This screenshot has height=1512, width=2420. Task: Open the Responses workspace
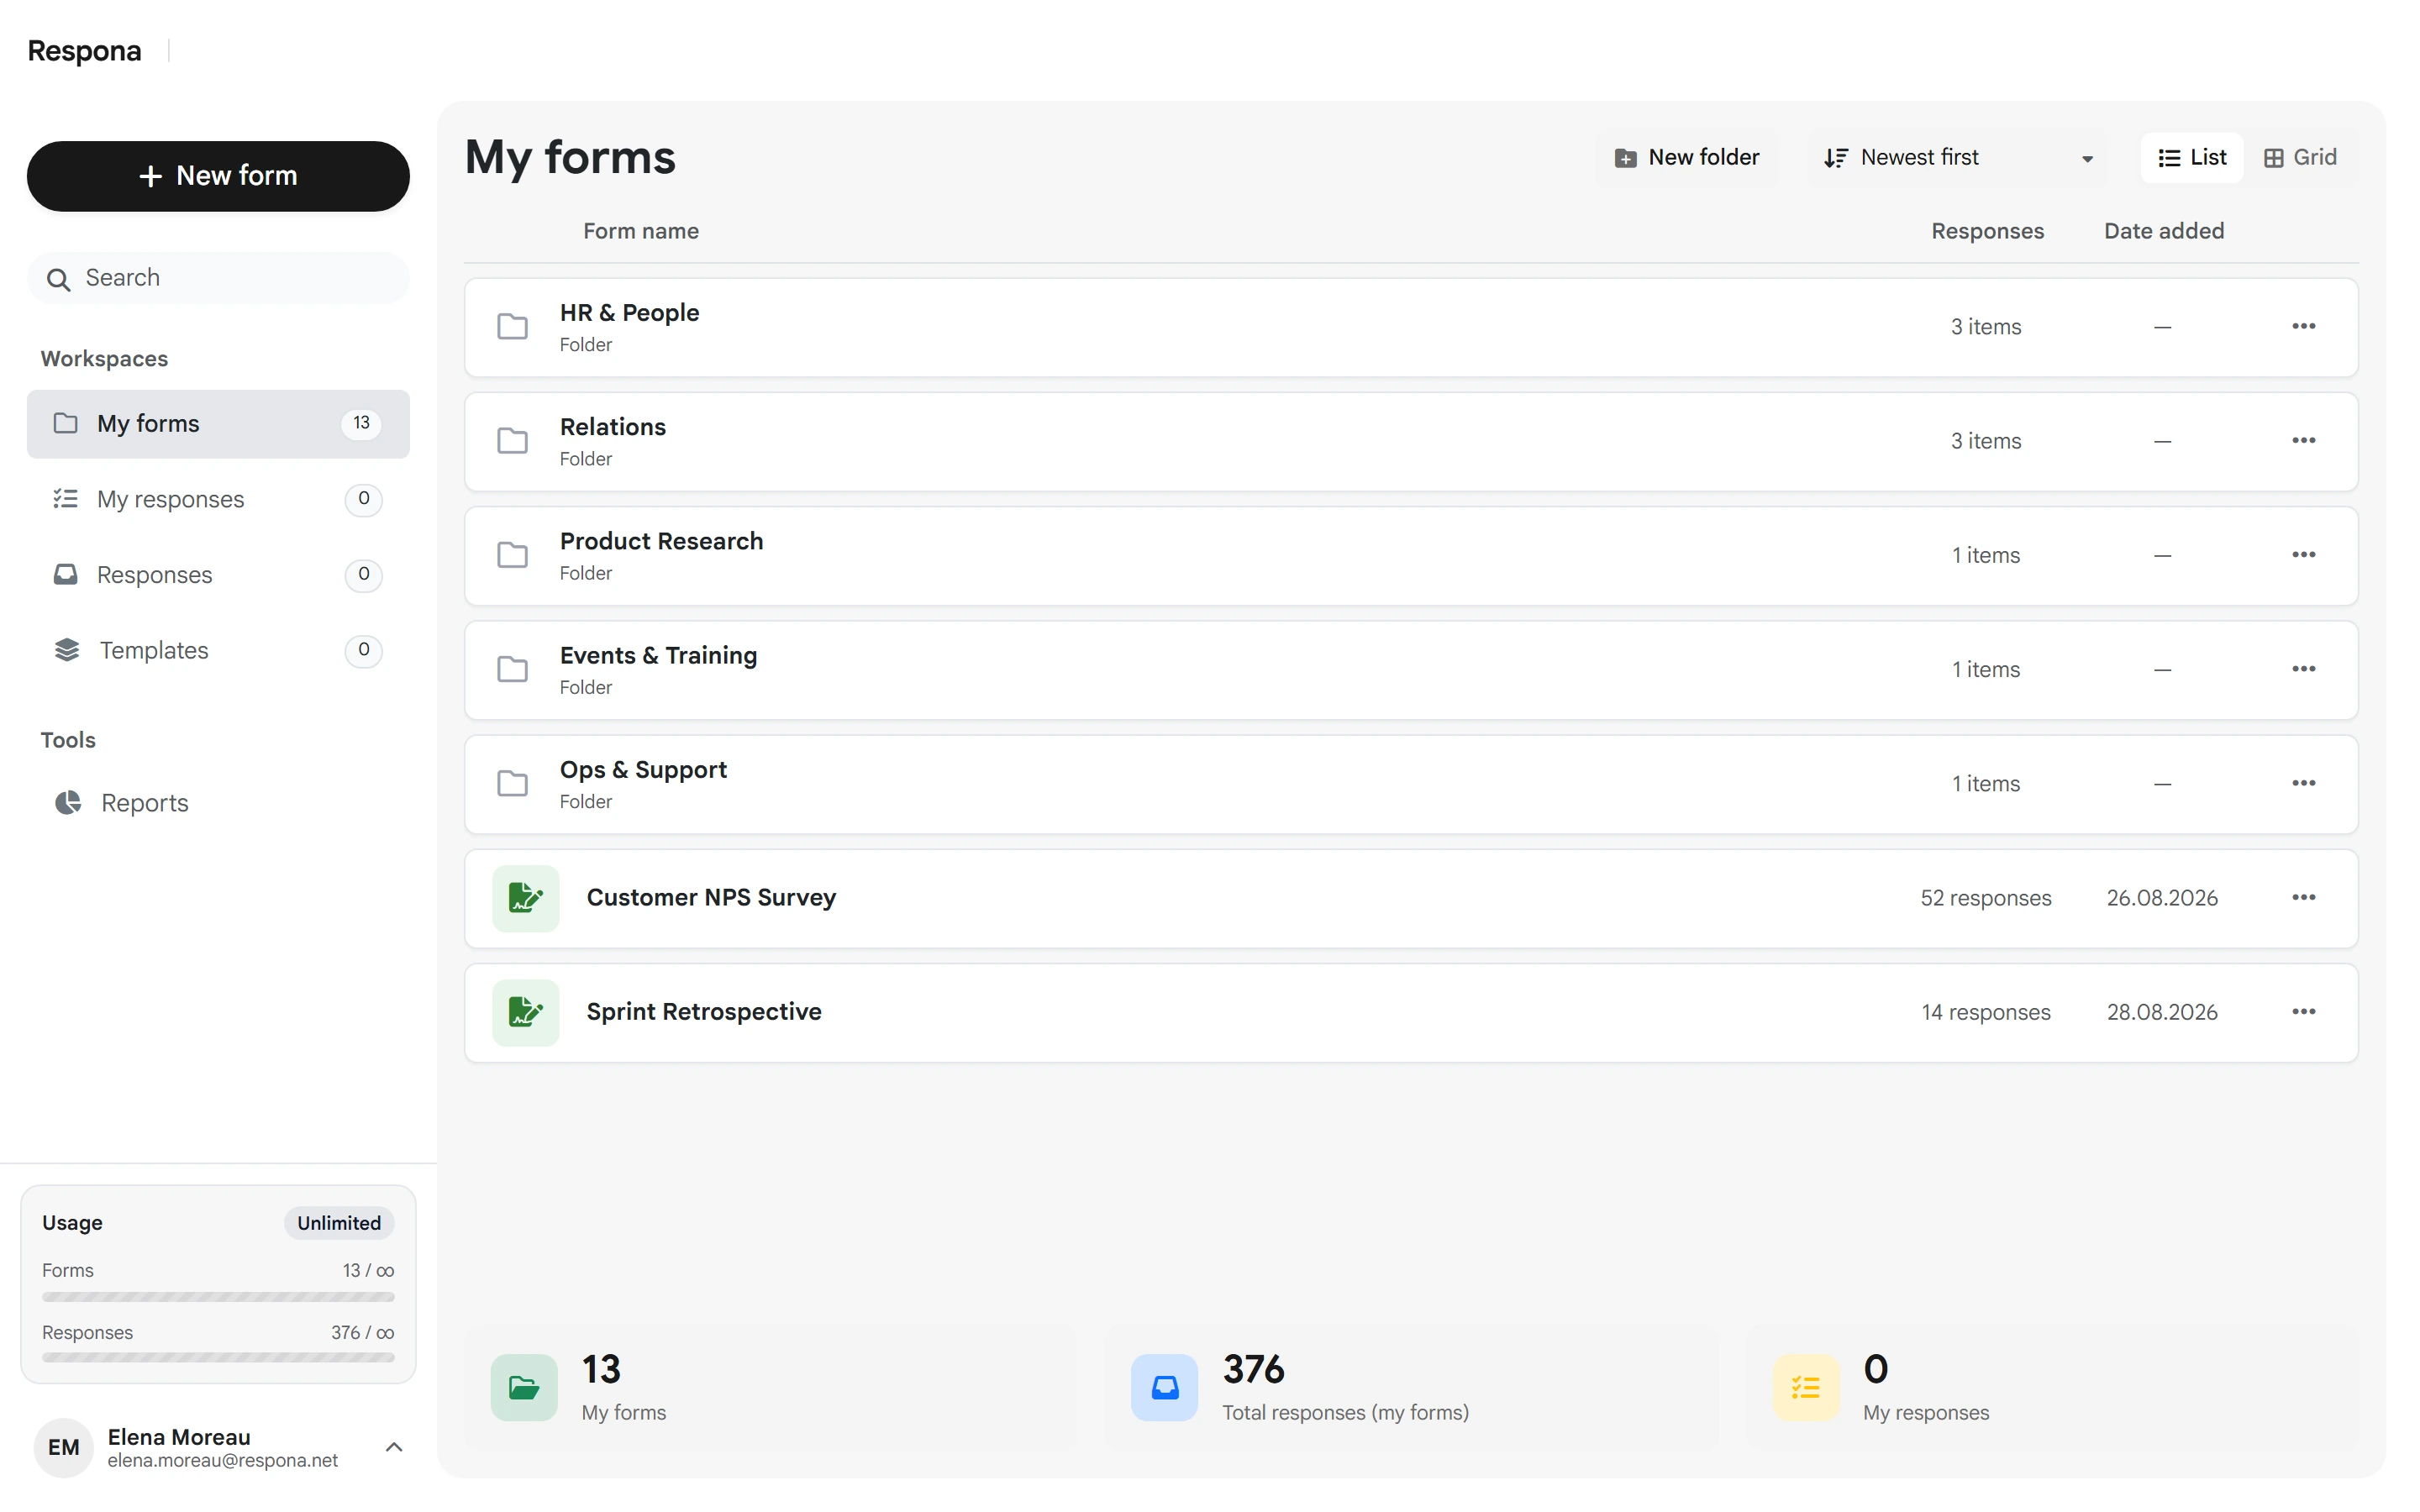(218, 574)
